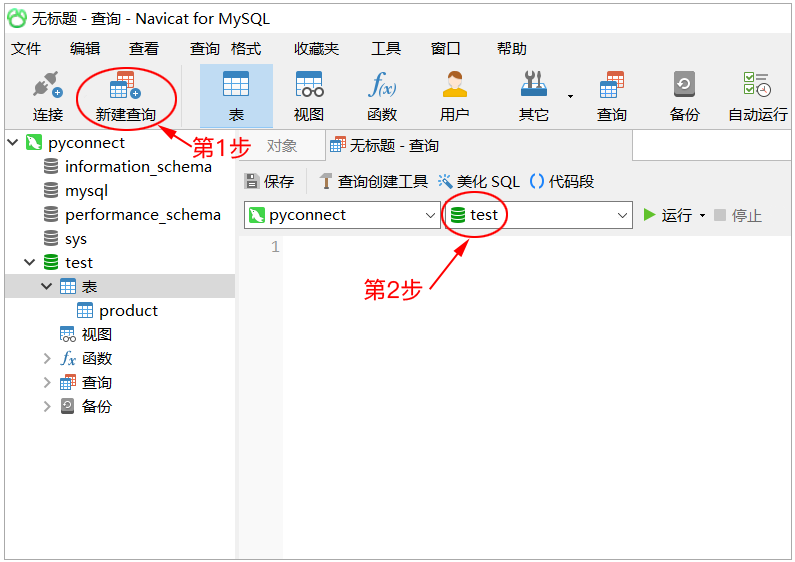Select the Backups (备份) tree item
The height and width of the screenshot is (562, 795).
(96, 406)
